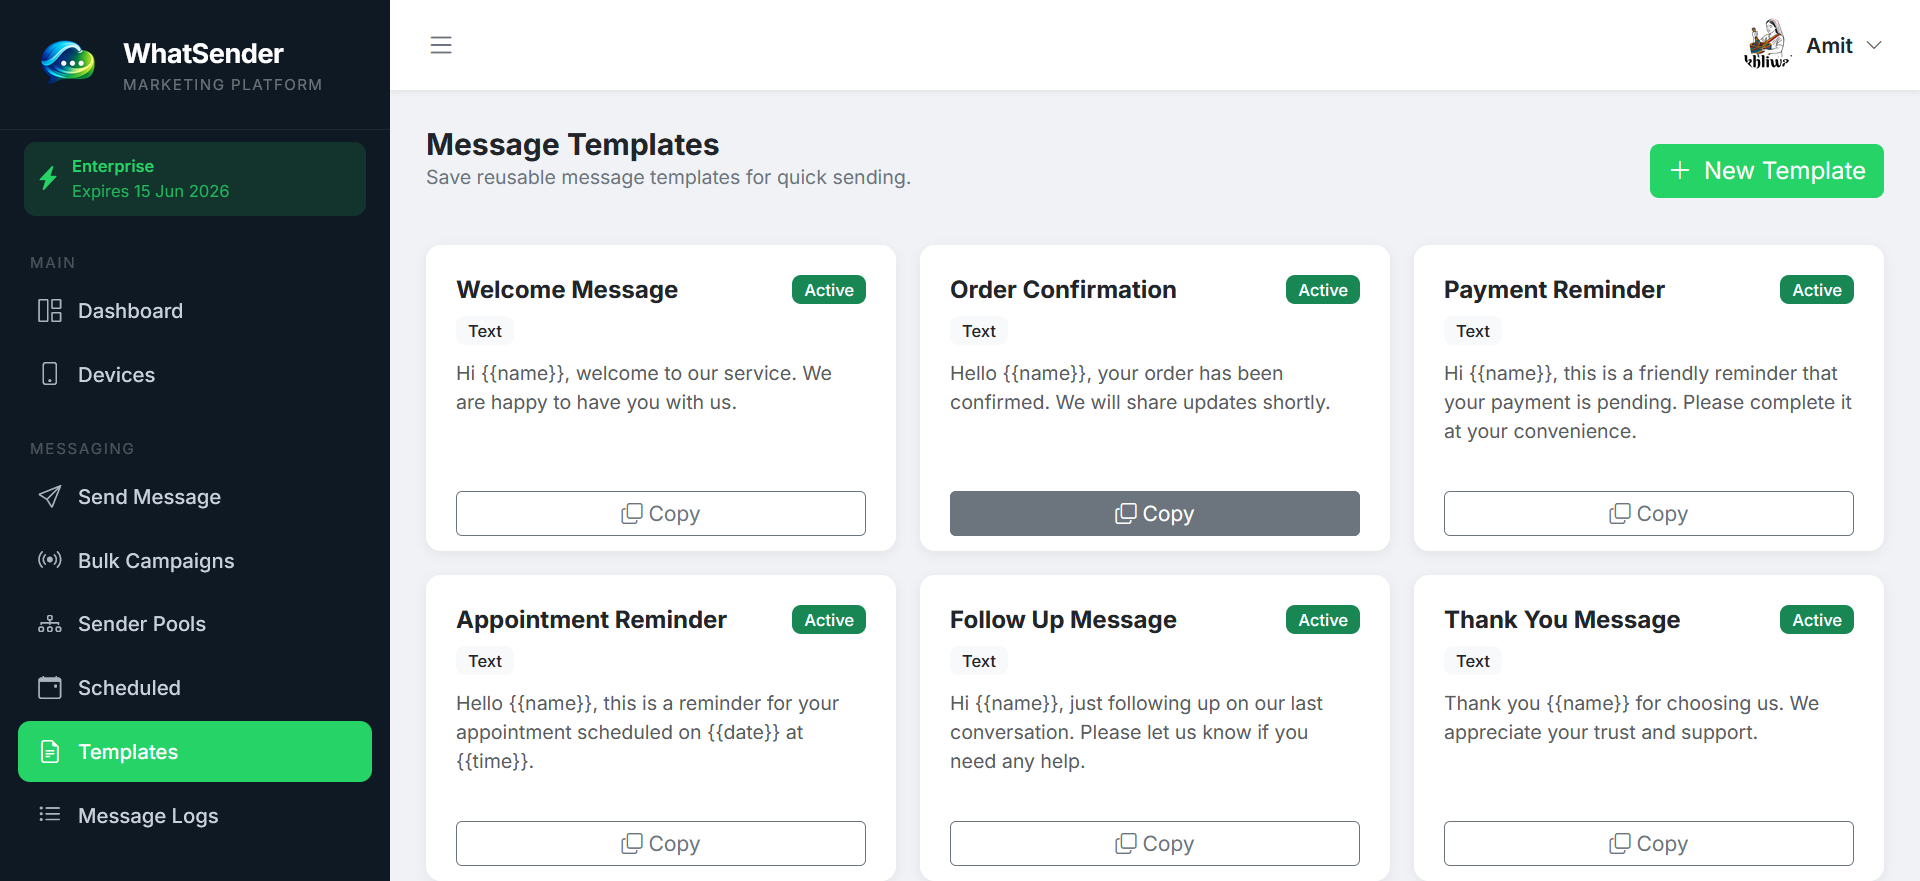Navigate to Bulk Campaigns
This screenshot has width=1920, height=881.
coord(195,561)
